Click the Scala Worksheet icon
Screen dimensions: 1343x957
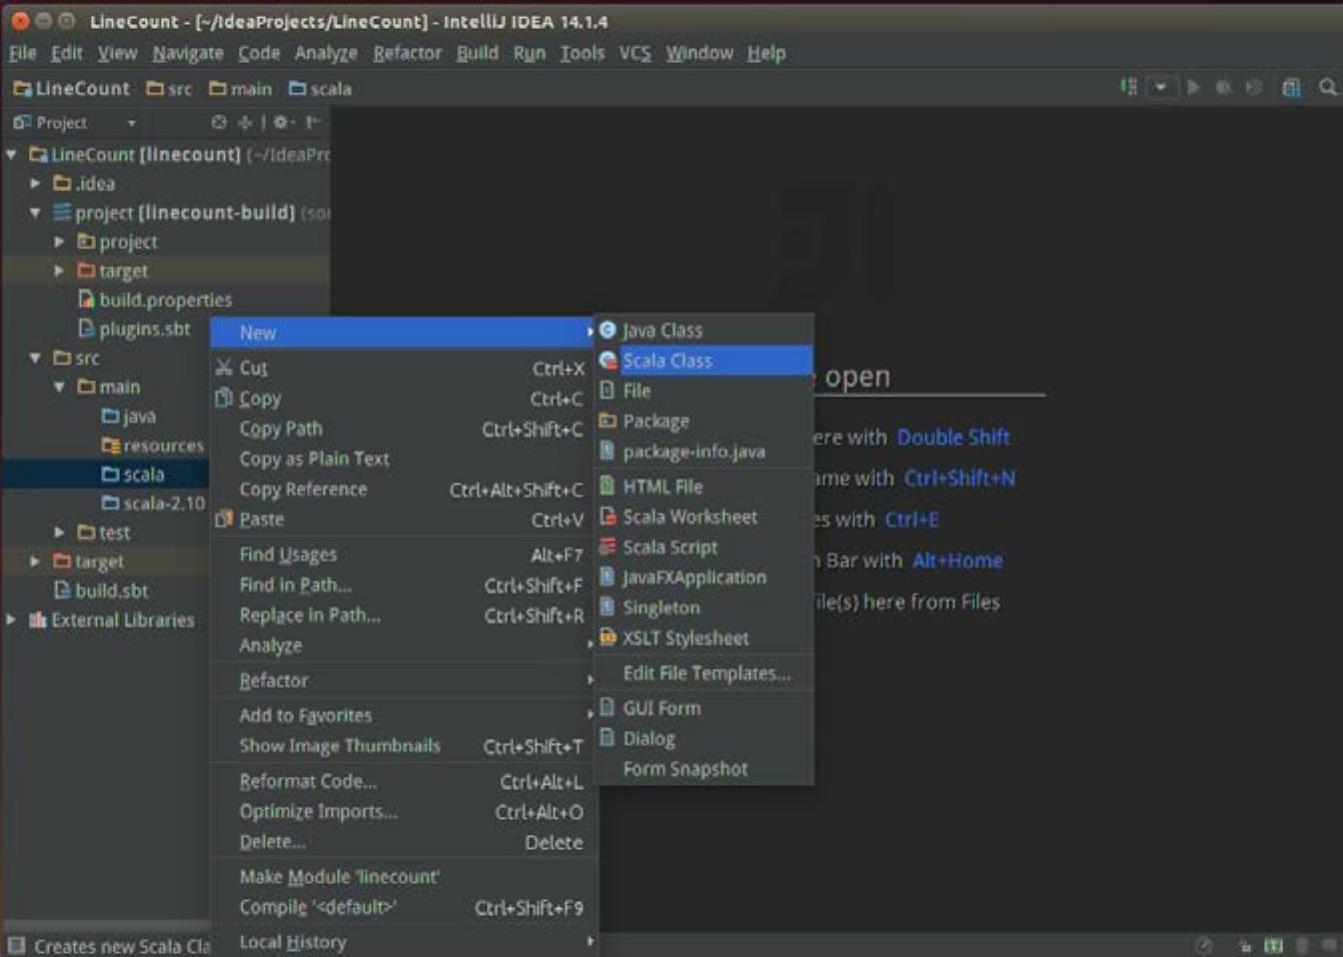pyautogui.click(x=607, y=516)
